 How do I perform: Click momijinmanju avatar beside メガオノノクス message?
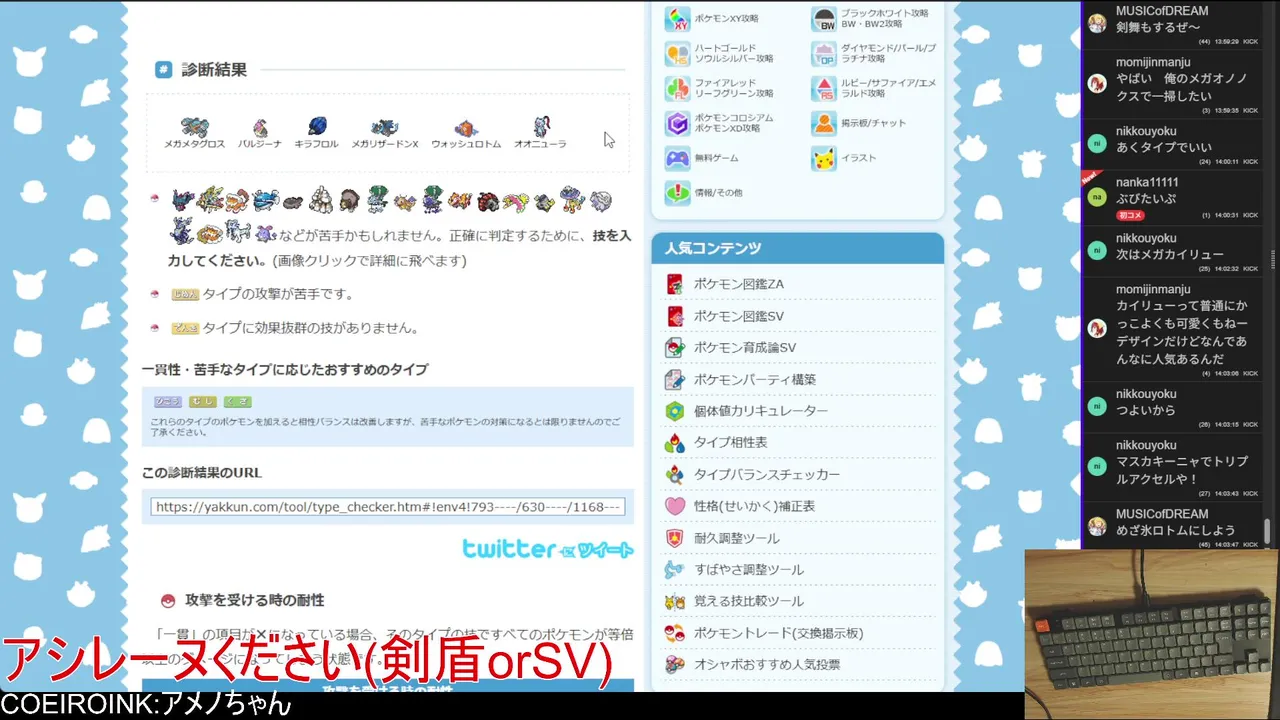(x=1097, y=84)
